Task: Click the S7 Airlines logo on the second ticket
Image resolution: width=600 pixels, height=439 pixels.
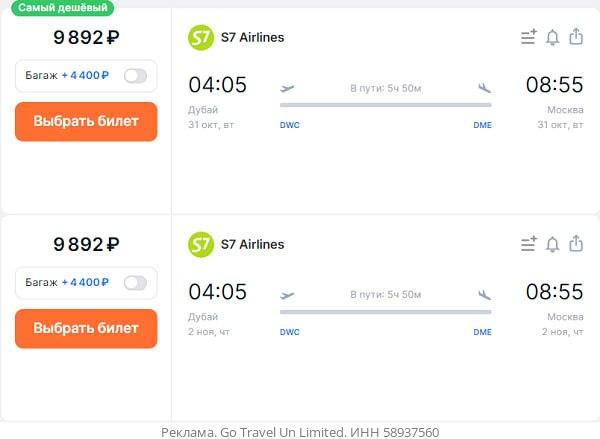Action: 201,244
